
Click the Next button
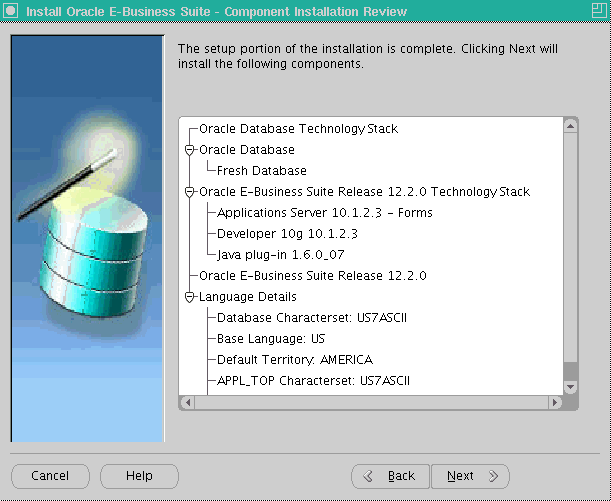[x=470, y=476]
